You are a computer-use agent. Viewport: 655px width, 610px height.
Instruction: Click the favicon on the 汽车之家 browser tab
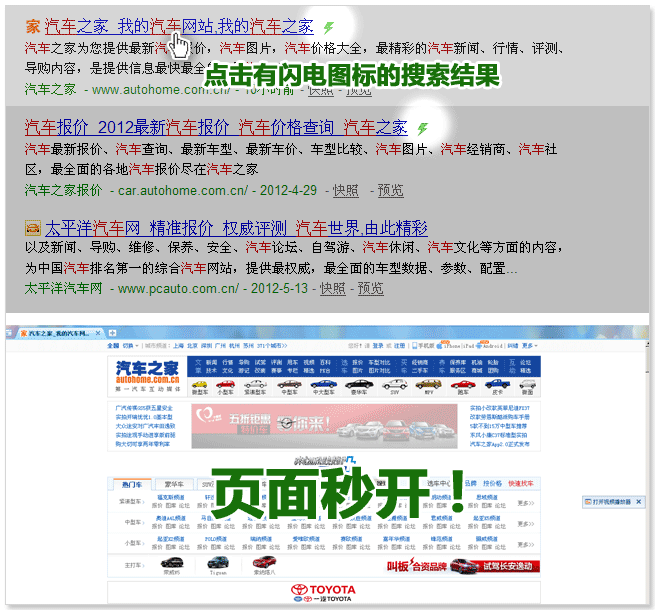[x=24, y=333]
